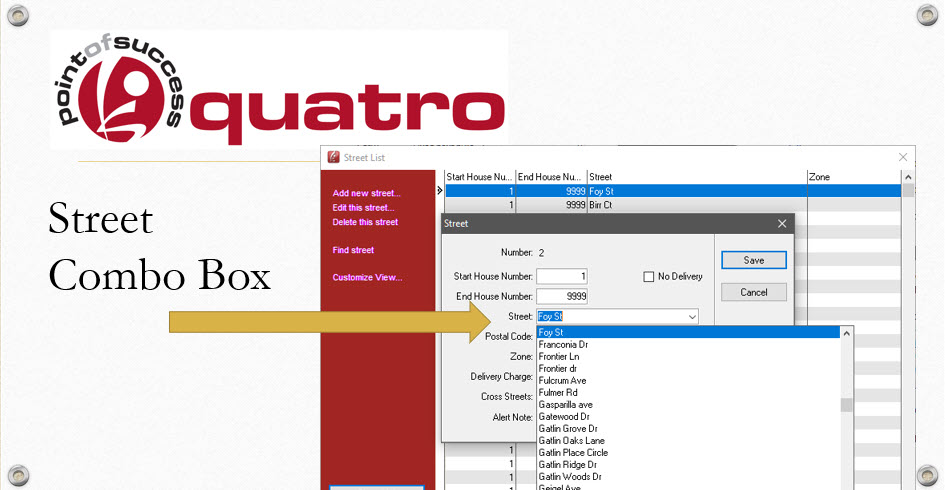Click the Street text field

pos(611,316)
